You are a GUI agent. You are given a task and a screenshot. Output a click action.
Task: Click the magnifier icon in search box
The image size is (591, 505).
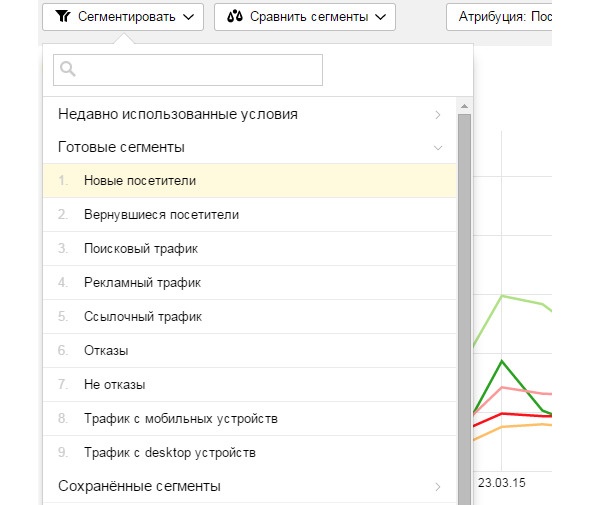click(68, 69)
